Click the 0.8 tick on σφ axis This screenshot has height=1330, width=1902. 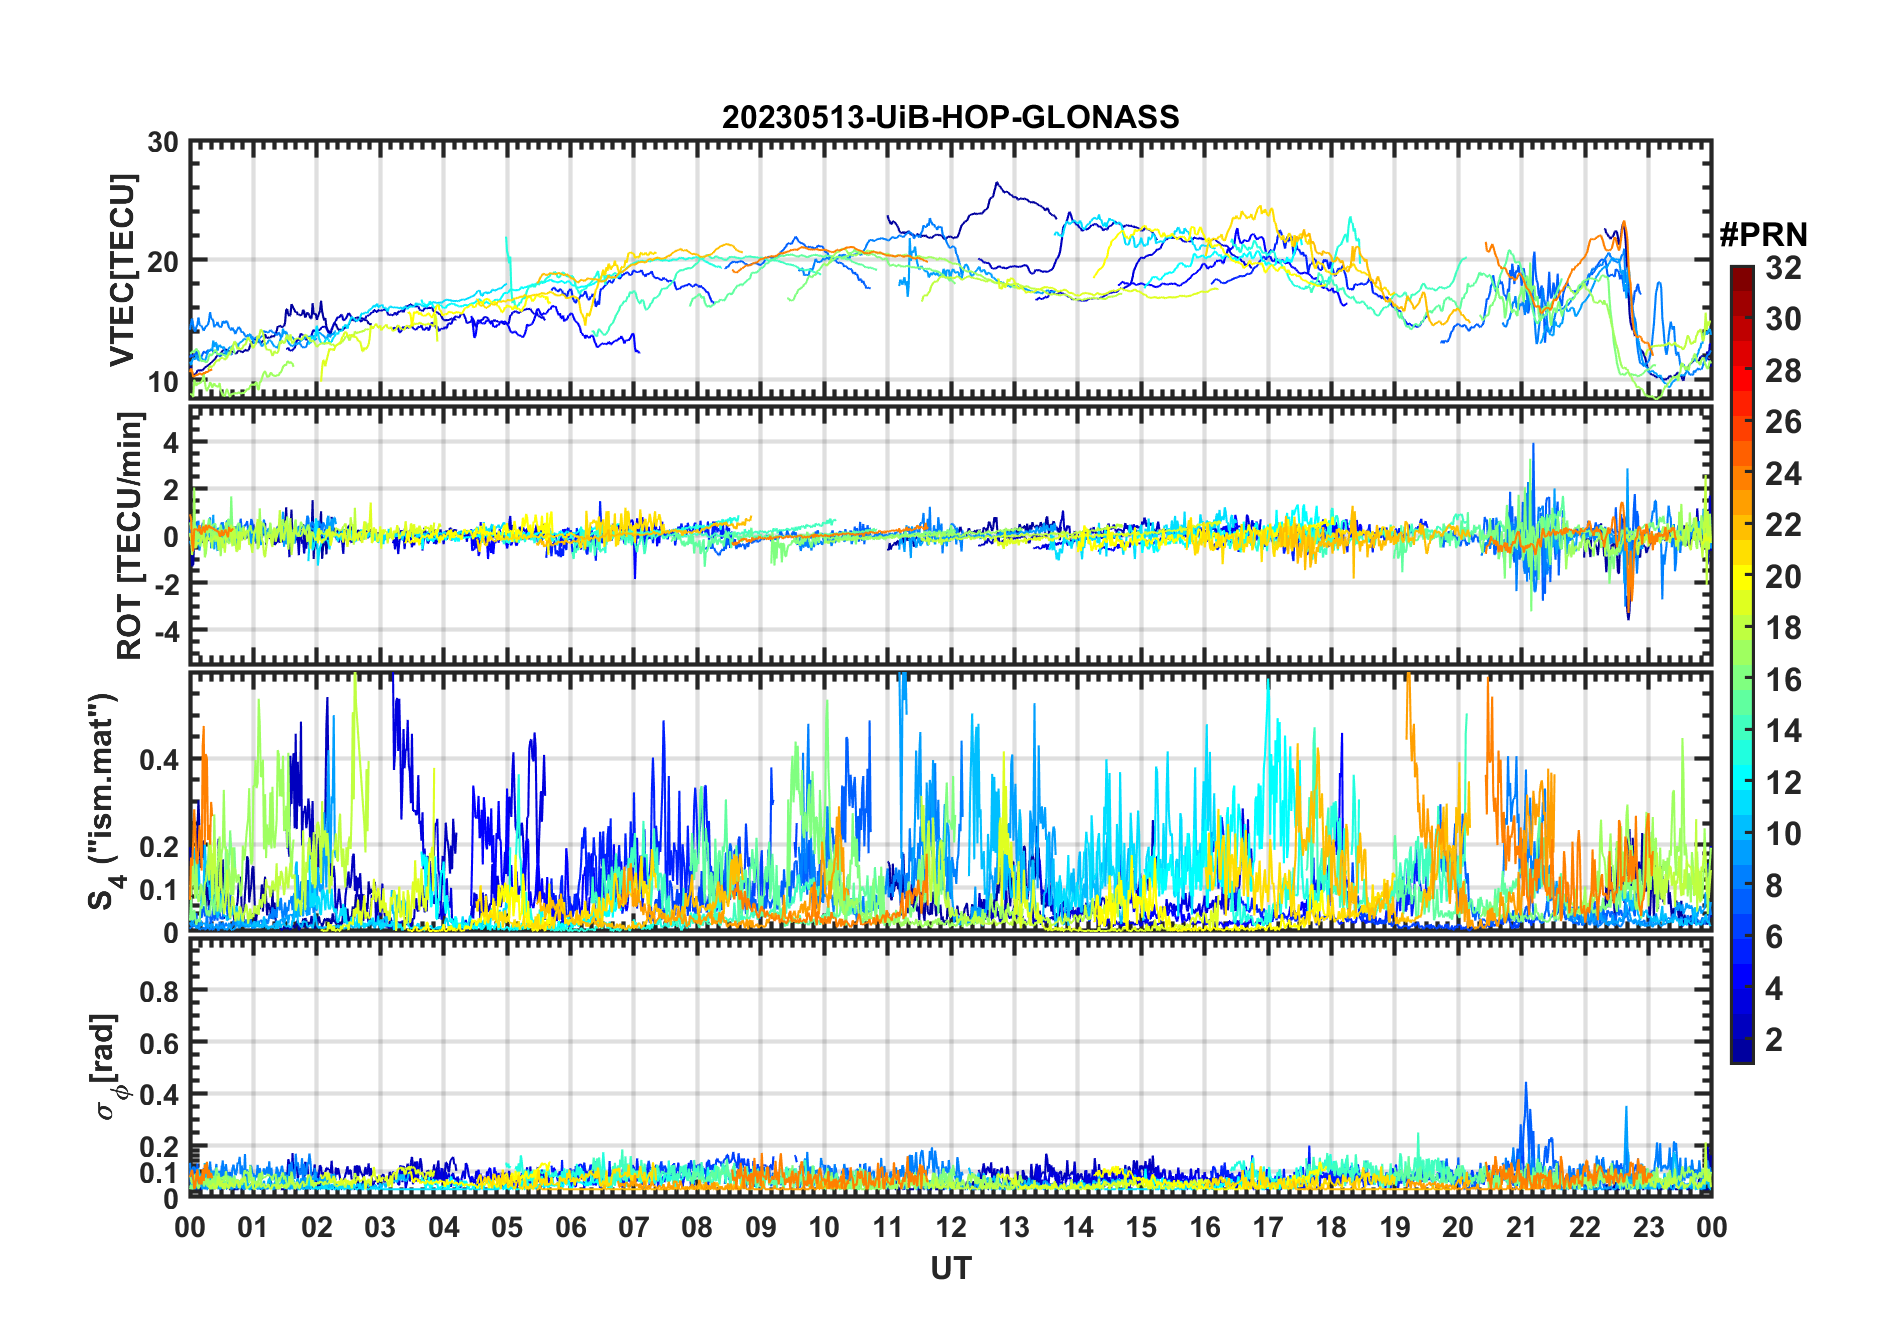coord(160,991)
